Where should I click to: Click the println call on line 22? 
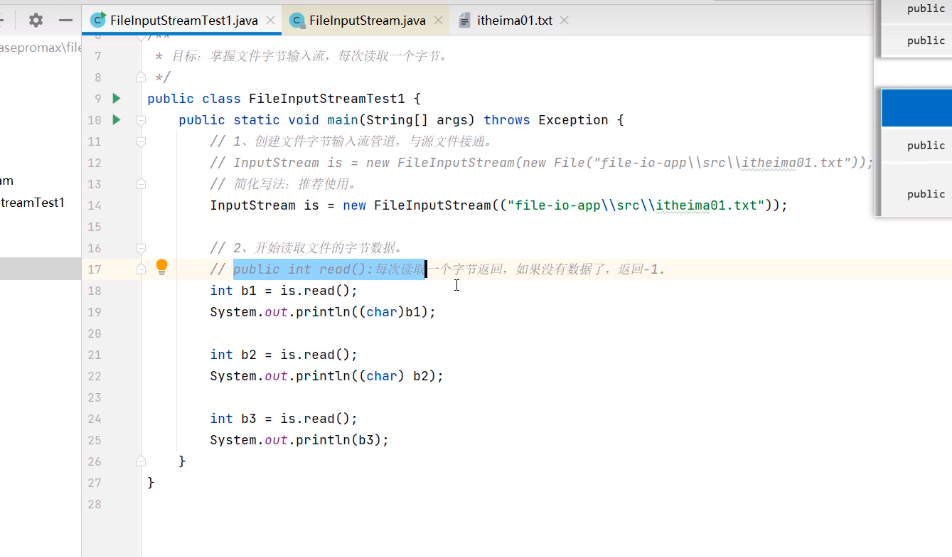click(323, 376)
